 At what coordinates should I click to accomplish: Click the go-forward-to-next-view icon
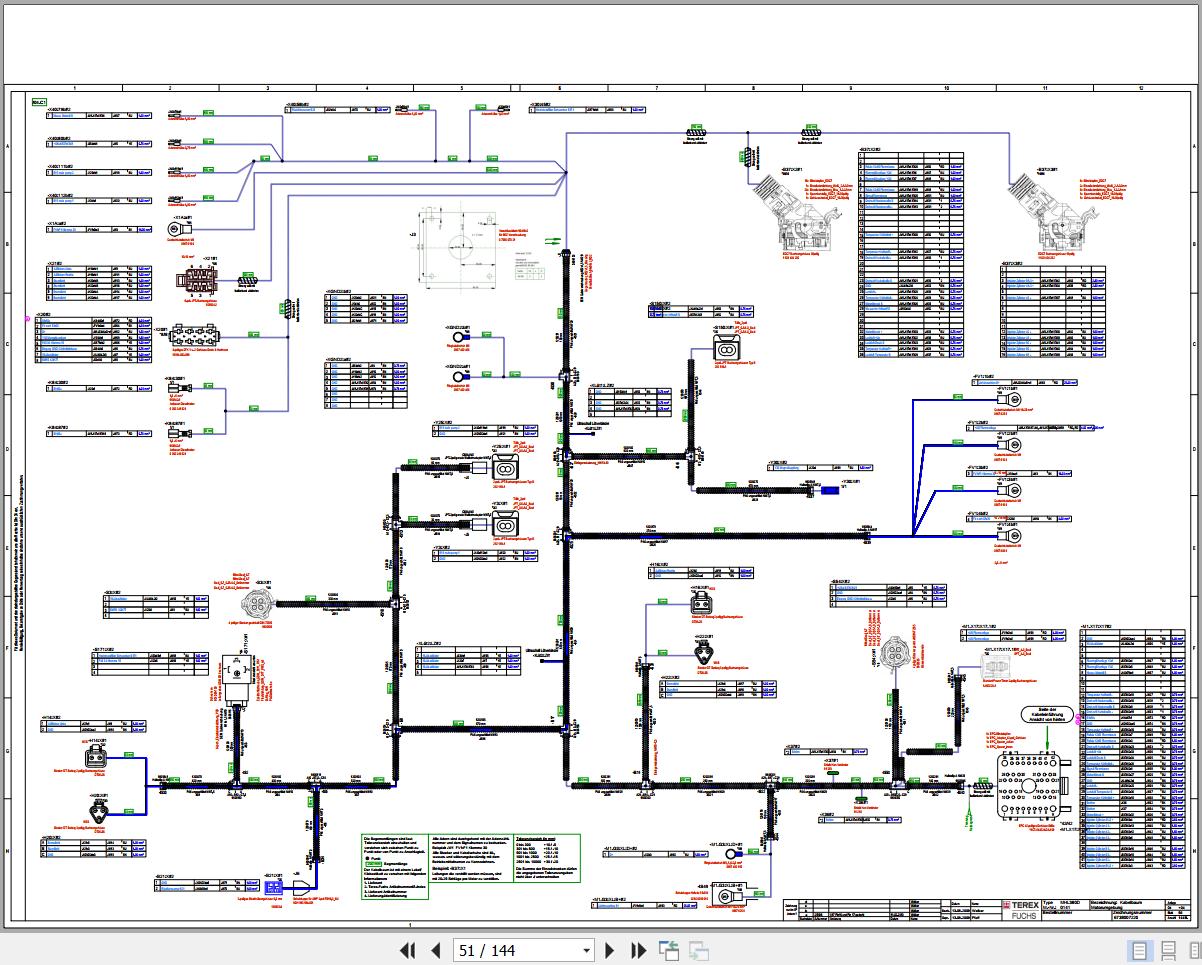697,951
